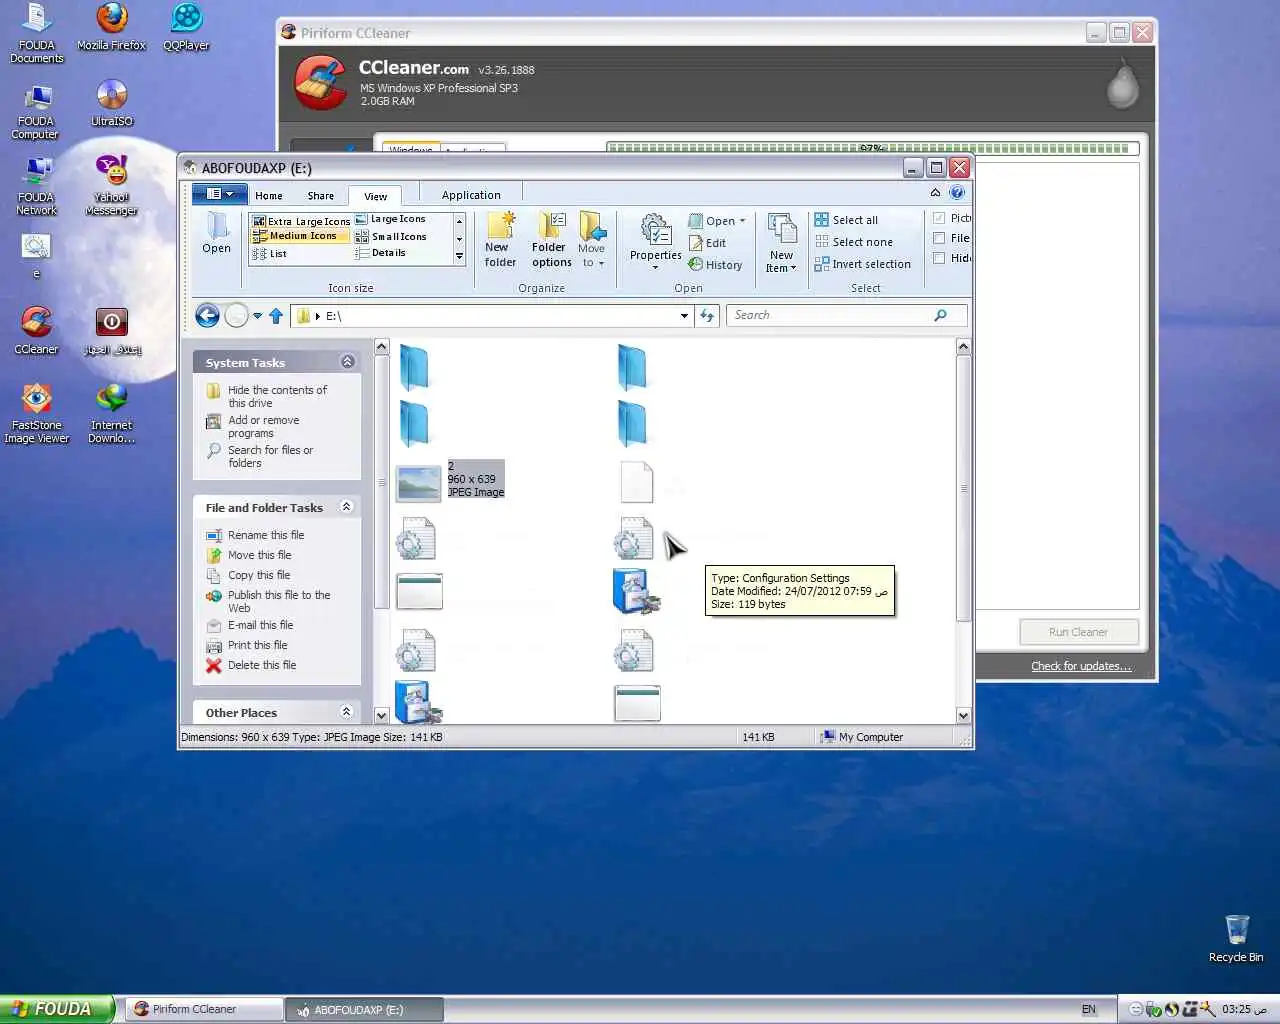This screenshot has width=1280, height=1024.
Task: Switch view to Extra Large Icons
Action: pyautogui.click(x=300, y=221)
